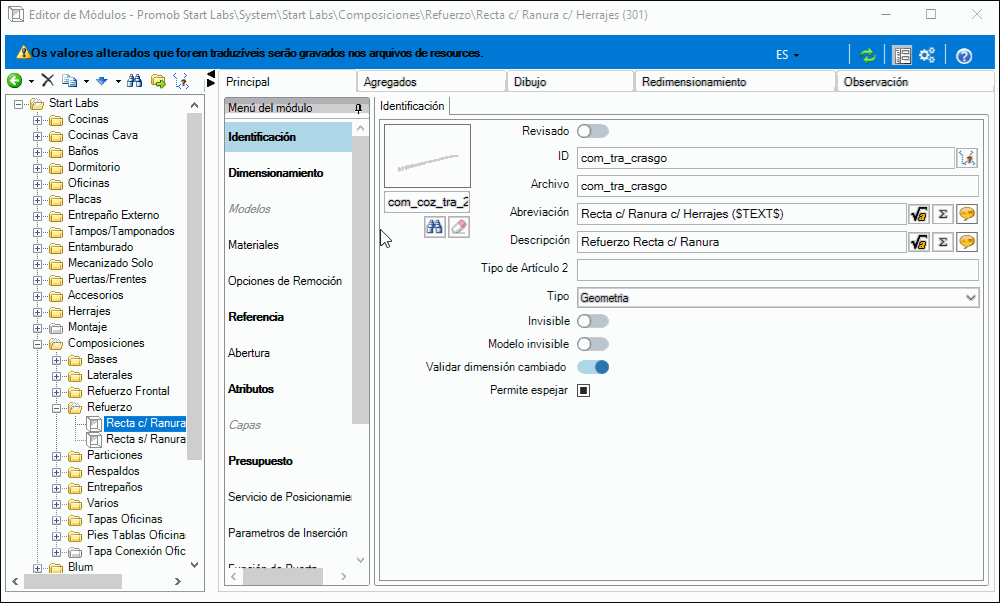Open dropdown arrow beside copy icon

[x=85, y=81]
